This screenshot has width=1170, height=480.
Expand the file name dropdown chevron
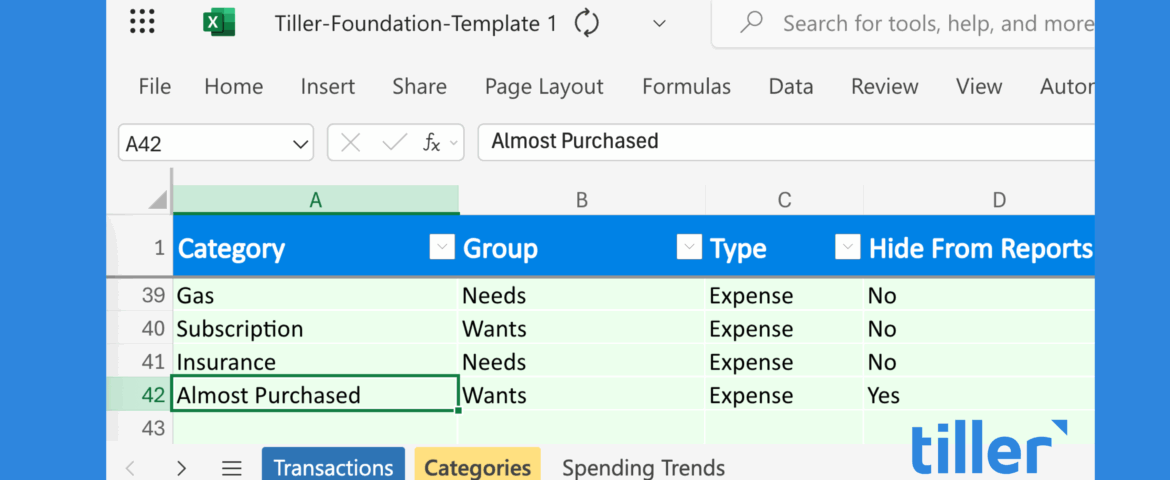[659, 23]
